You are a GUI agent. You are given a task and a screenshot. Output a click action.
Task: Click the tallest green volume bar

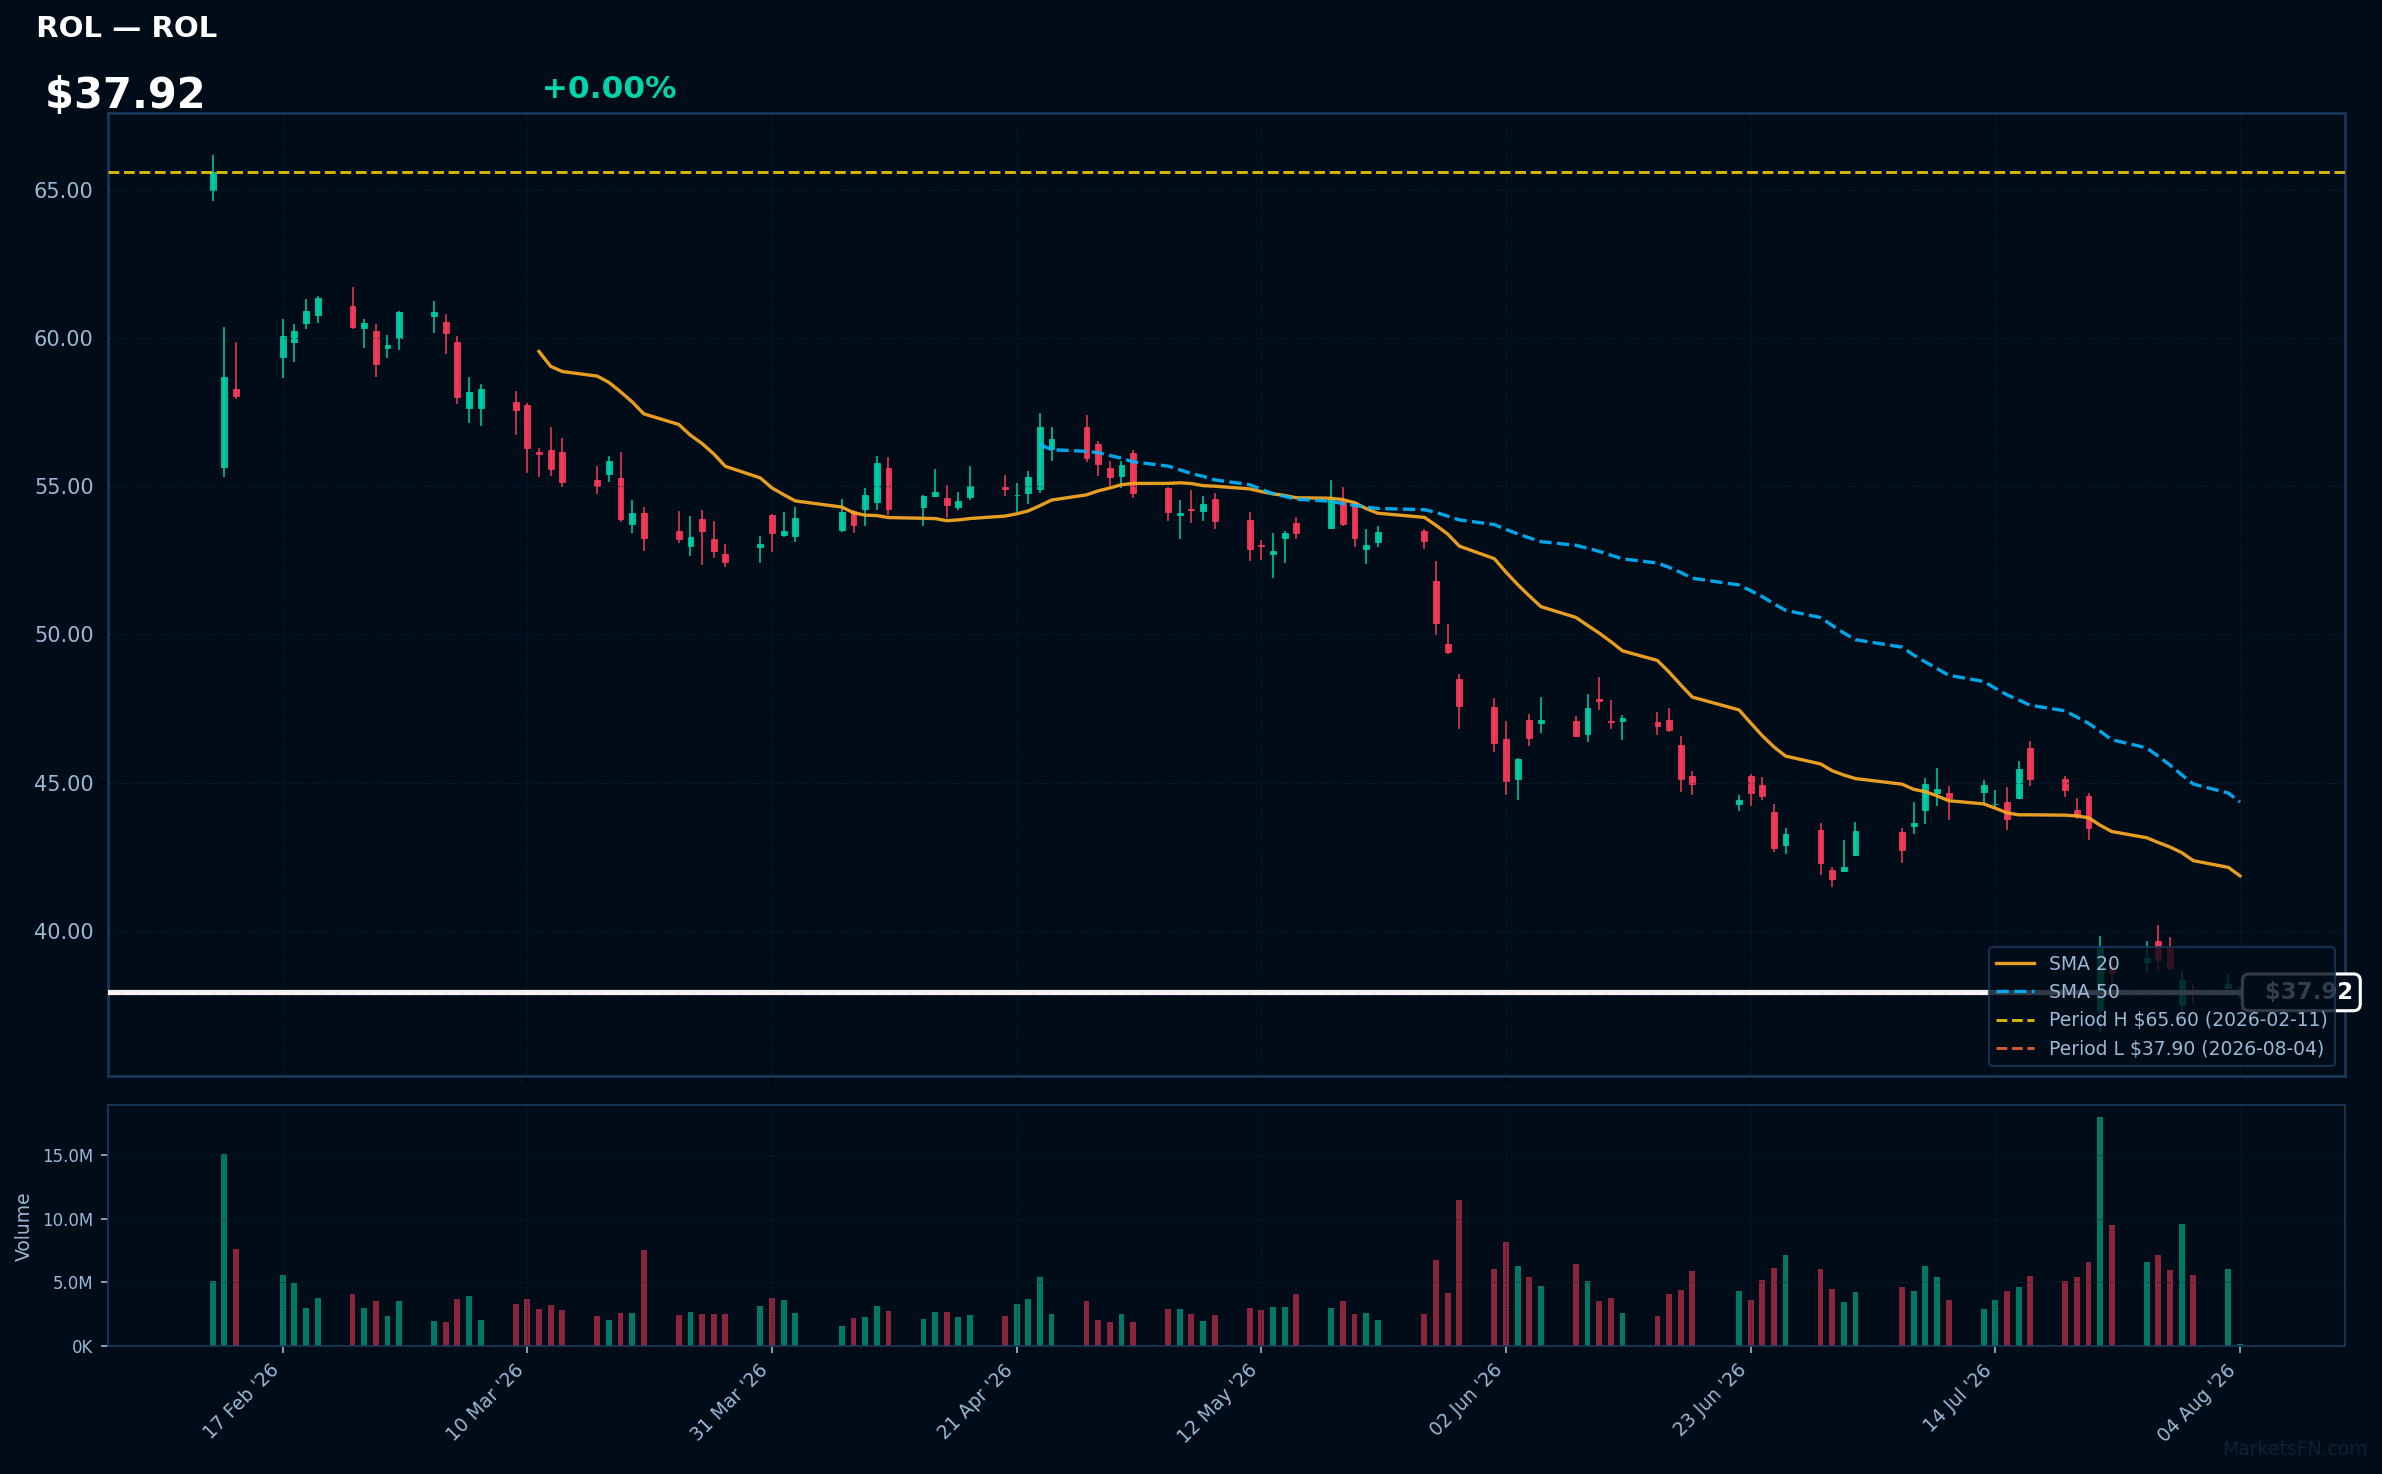pos(2100,1231)
